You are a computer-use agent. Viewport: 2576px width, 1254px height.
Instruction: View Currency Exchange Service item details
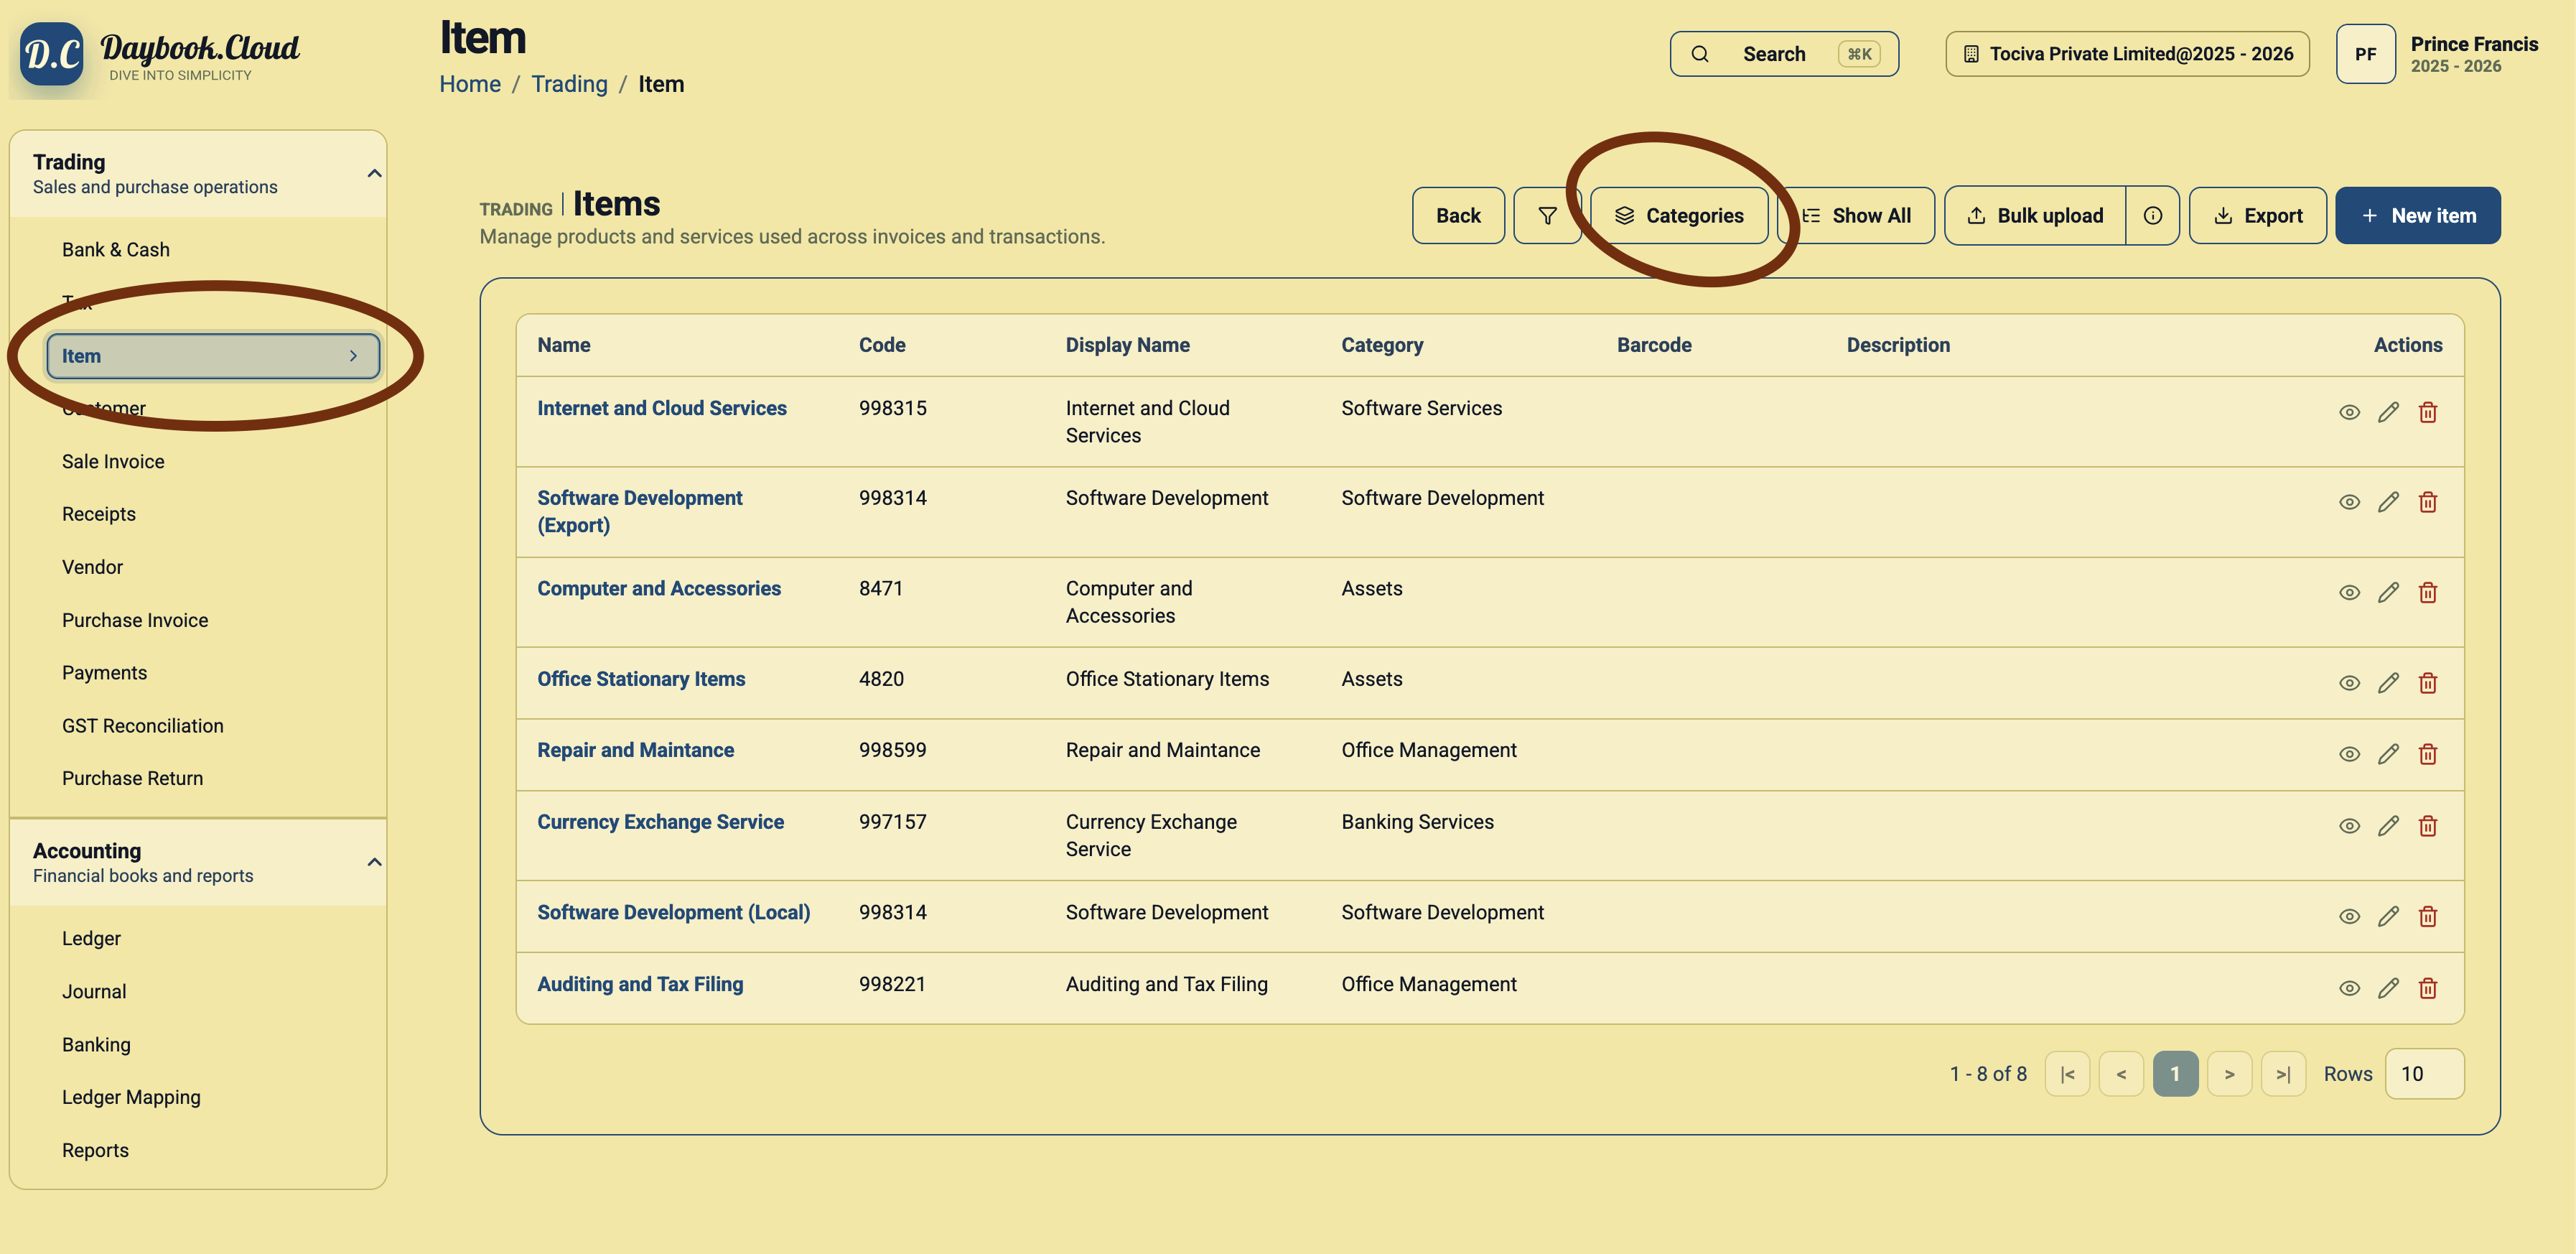coord(2349,826)
